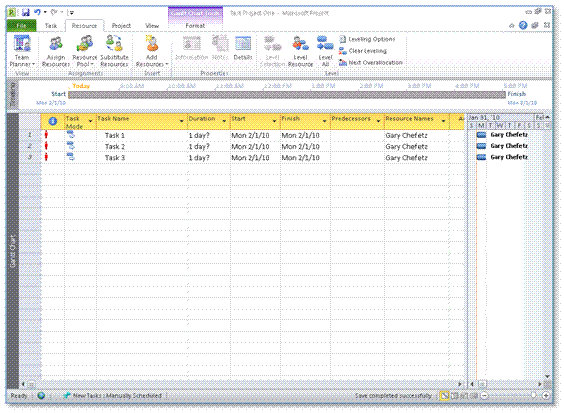Click Level All icon
Screen dimensions: 564x414
coord(325,50)
